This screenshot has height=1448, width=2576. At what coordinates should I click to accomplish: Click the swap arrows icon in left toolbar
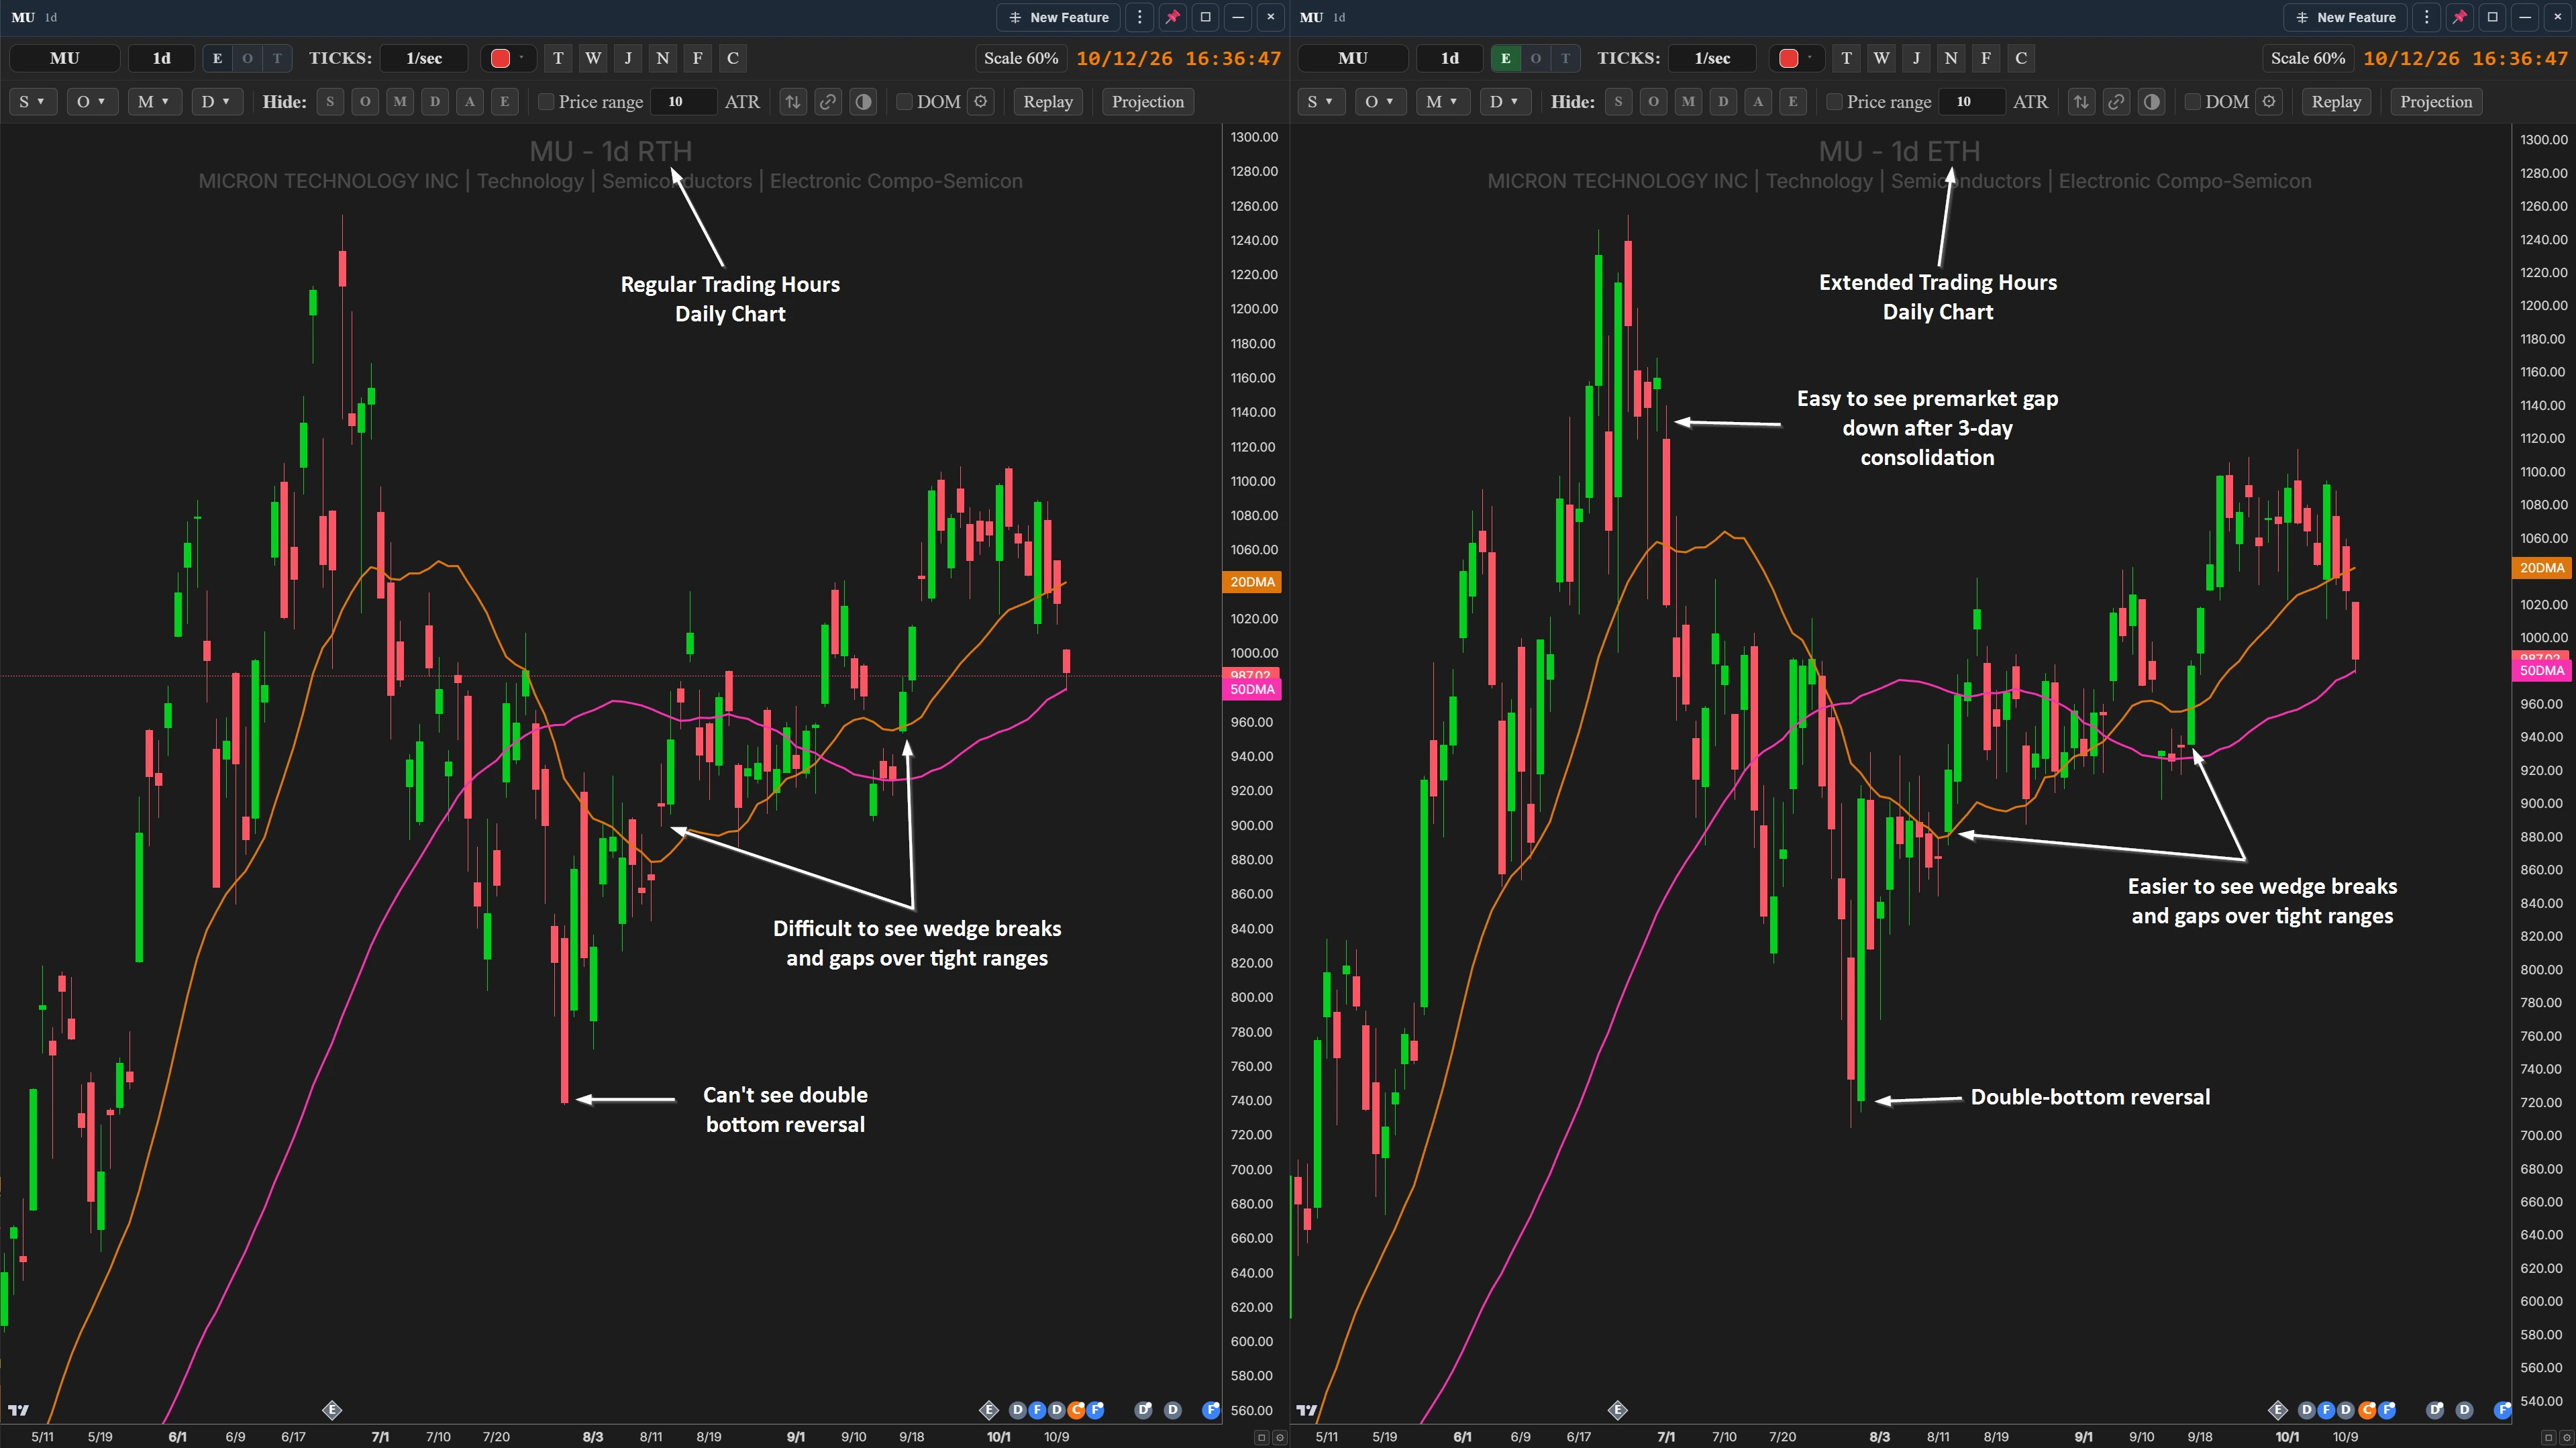793,101
